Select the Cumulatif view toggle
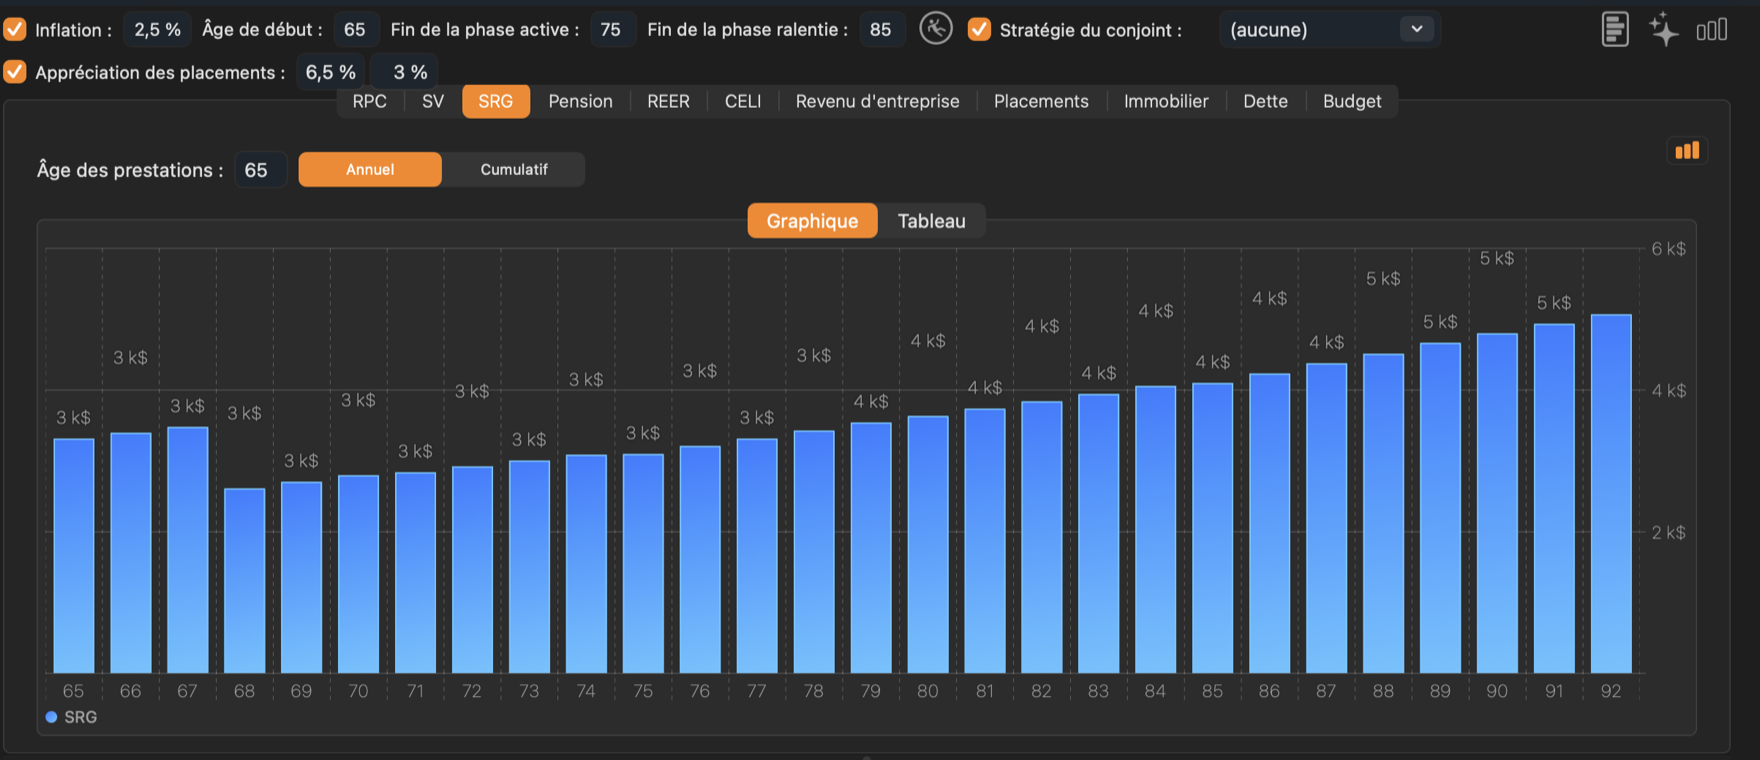Viewport: 1760px width, 760px height. [x=514, y=169]
